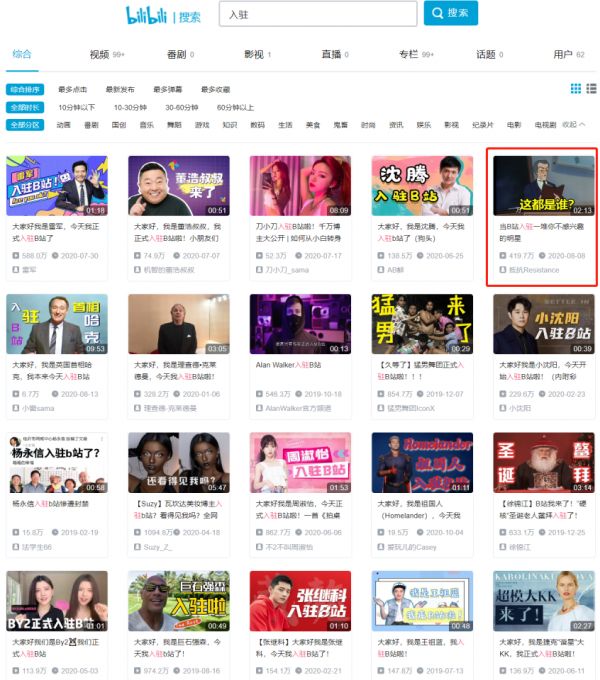Open the 专栏 tab
The width and height of the screenshot is (600, 680).
(x=409, y=54)
